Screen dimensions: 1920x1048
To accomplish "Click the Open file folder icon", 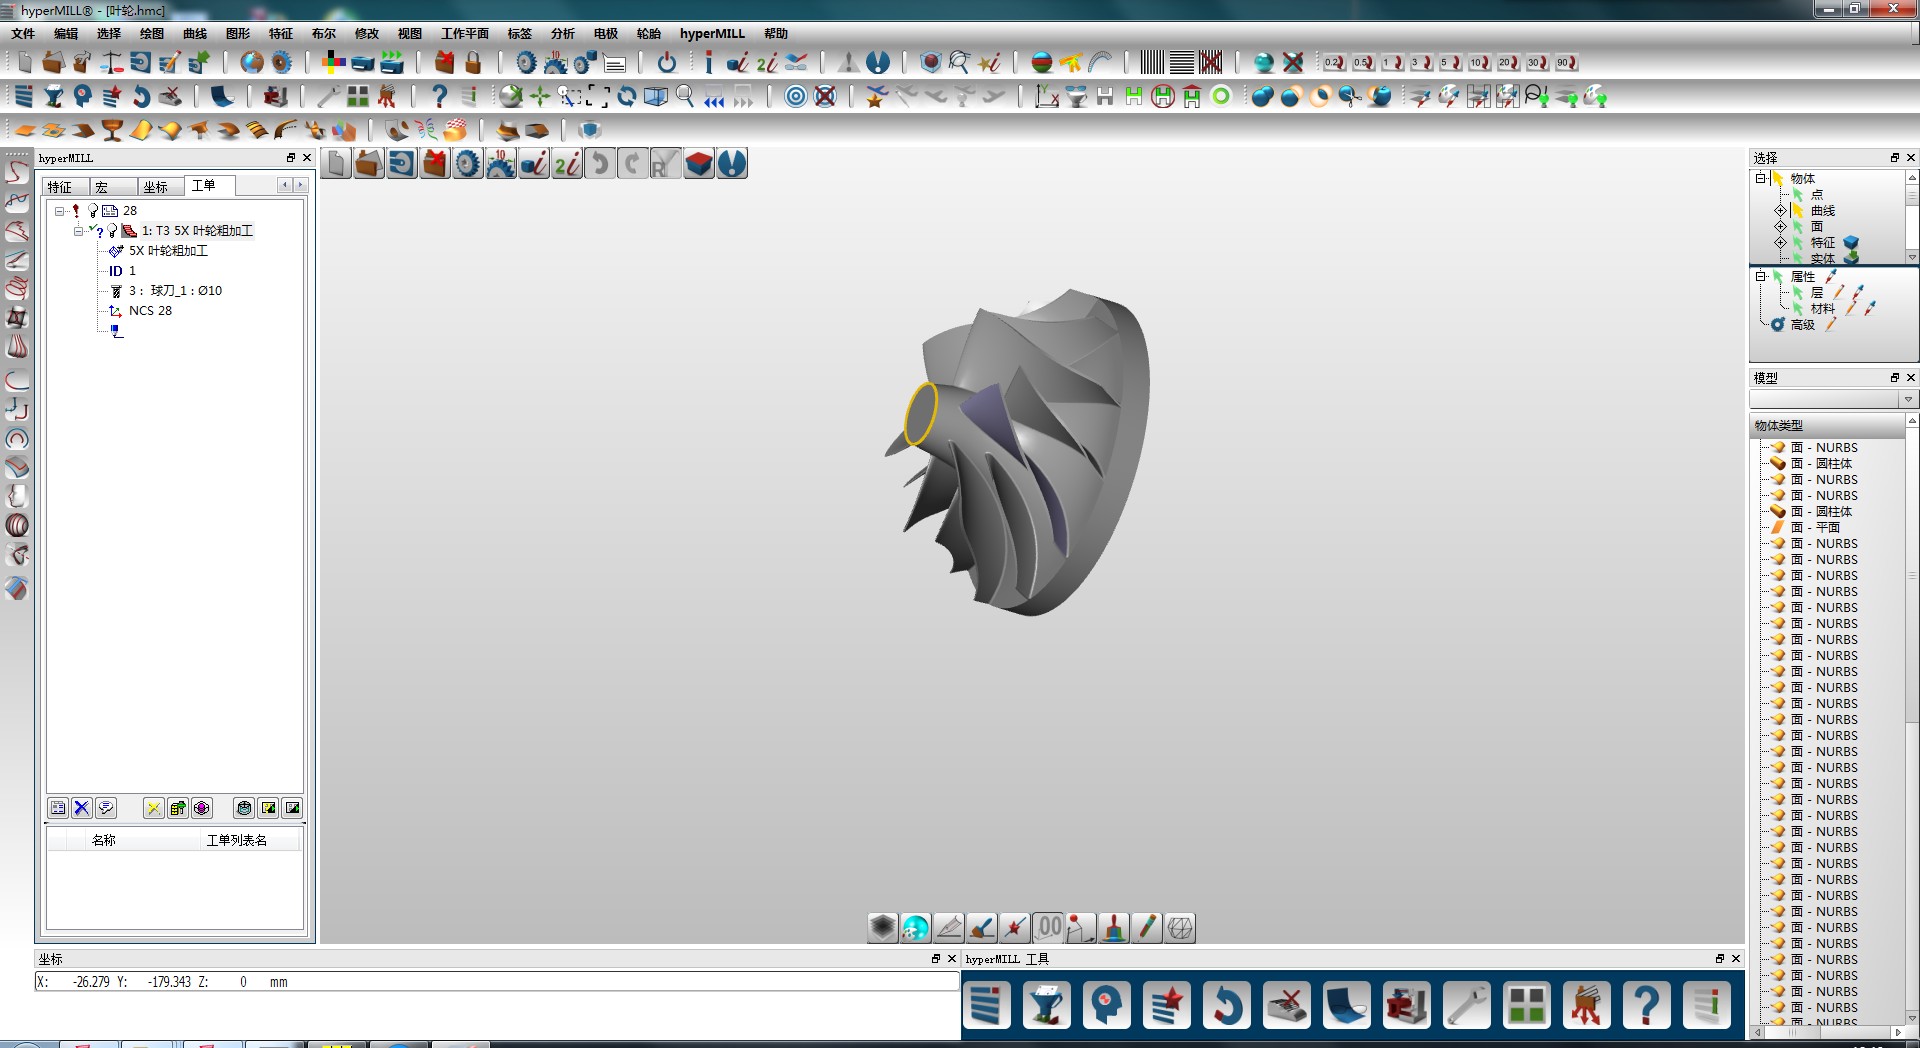I will click(53, 63).
